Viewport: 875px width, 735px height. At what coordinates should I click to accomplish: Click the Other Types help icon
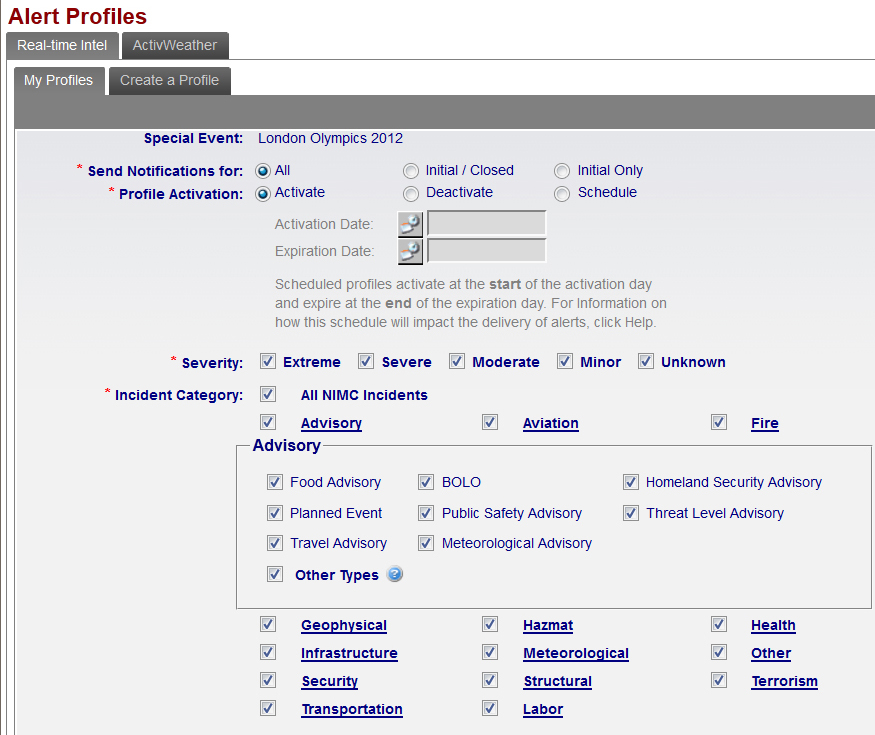[x=395, y=574]
